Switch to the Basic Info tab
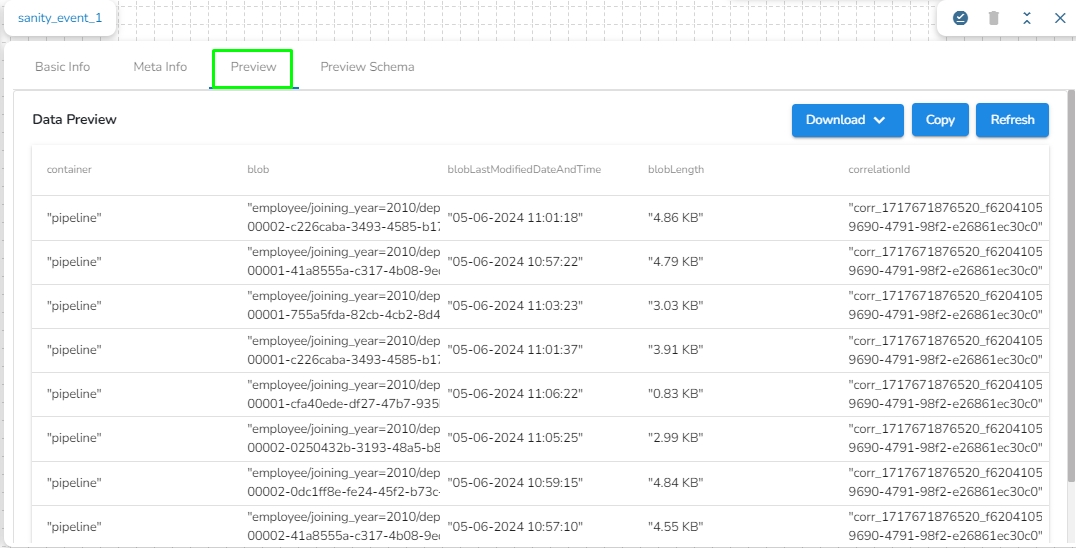Screen dimensions: 1076x548 pos(62,67)
